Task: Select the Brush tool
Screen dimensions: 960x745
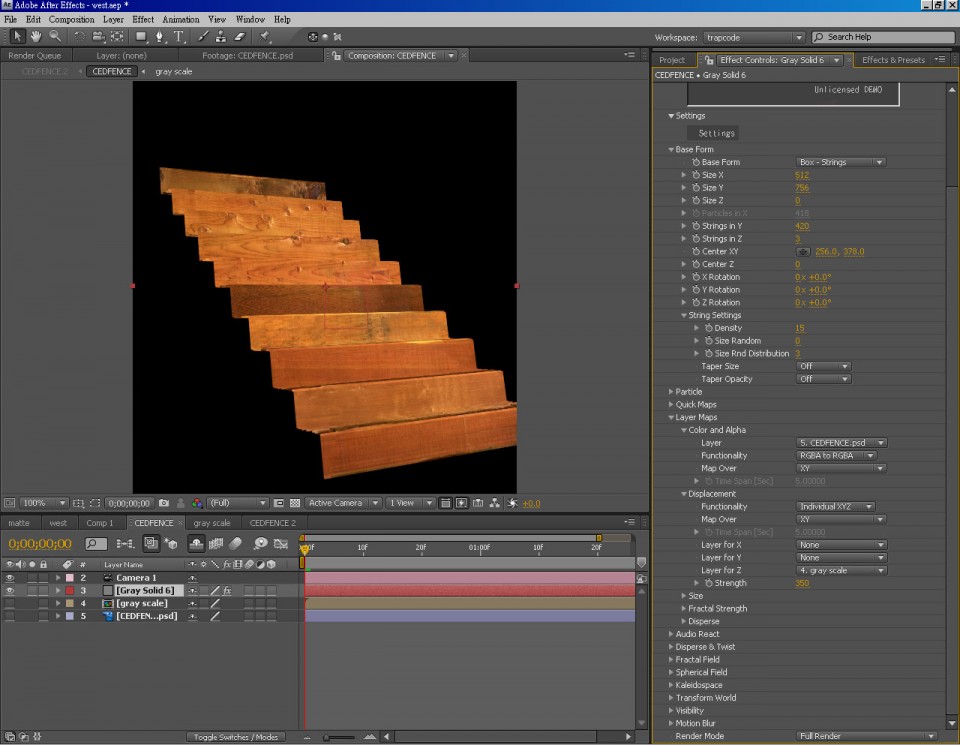Action: (204, 37)
